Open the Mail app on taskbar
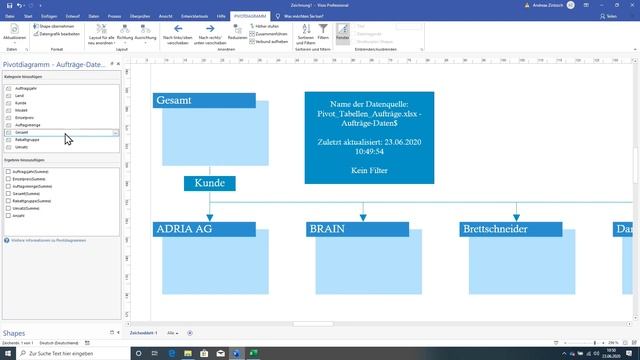640x360 pixels. pyautogui.click(x=220, y=353)
